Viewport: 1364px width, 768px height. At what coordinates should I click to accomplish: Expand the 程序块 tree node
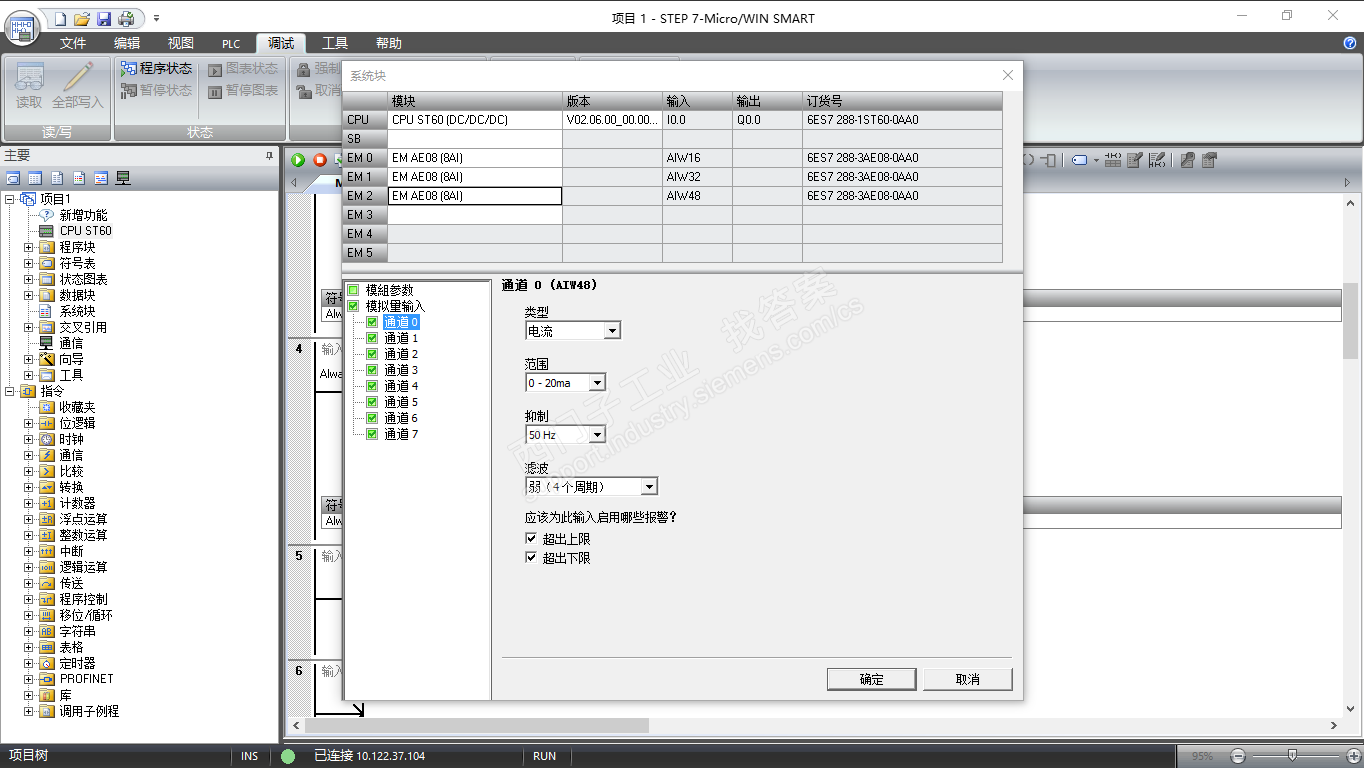[29, 247]
